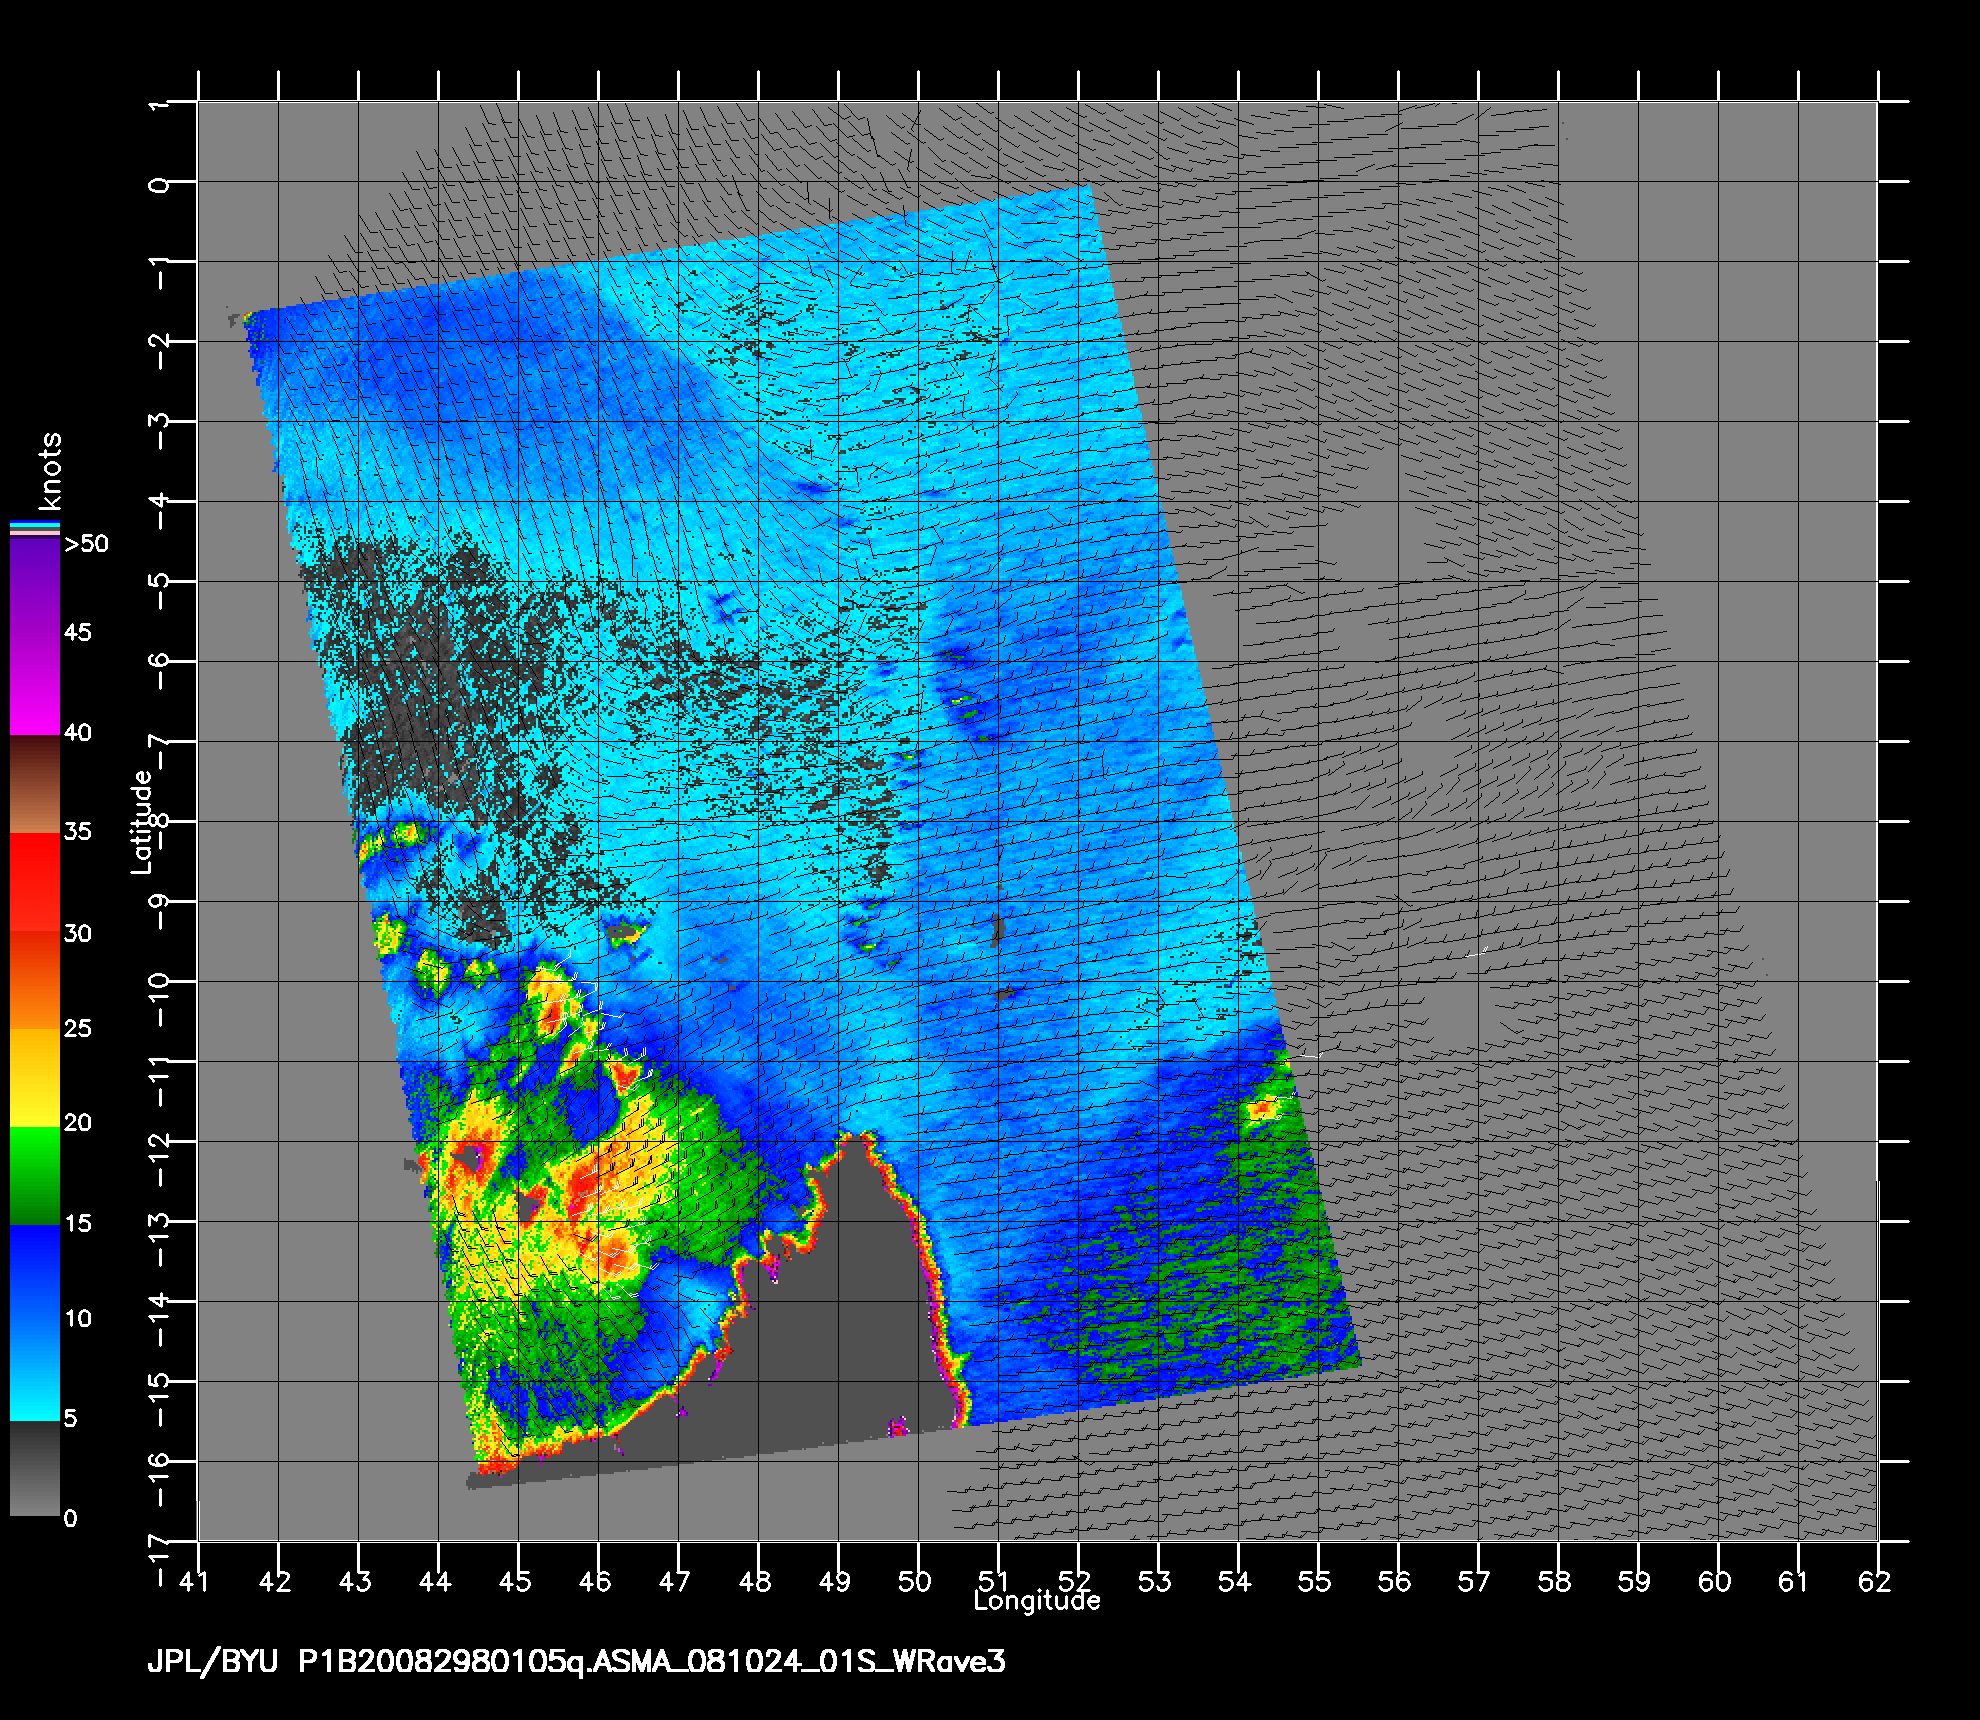The image size is (1980, 1720).
Task: Click the gray 0–5 knots colorbar segment
Action: click(x=35, y=1469)
